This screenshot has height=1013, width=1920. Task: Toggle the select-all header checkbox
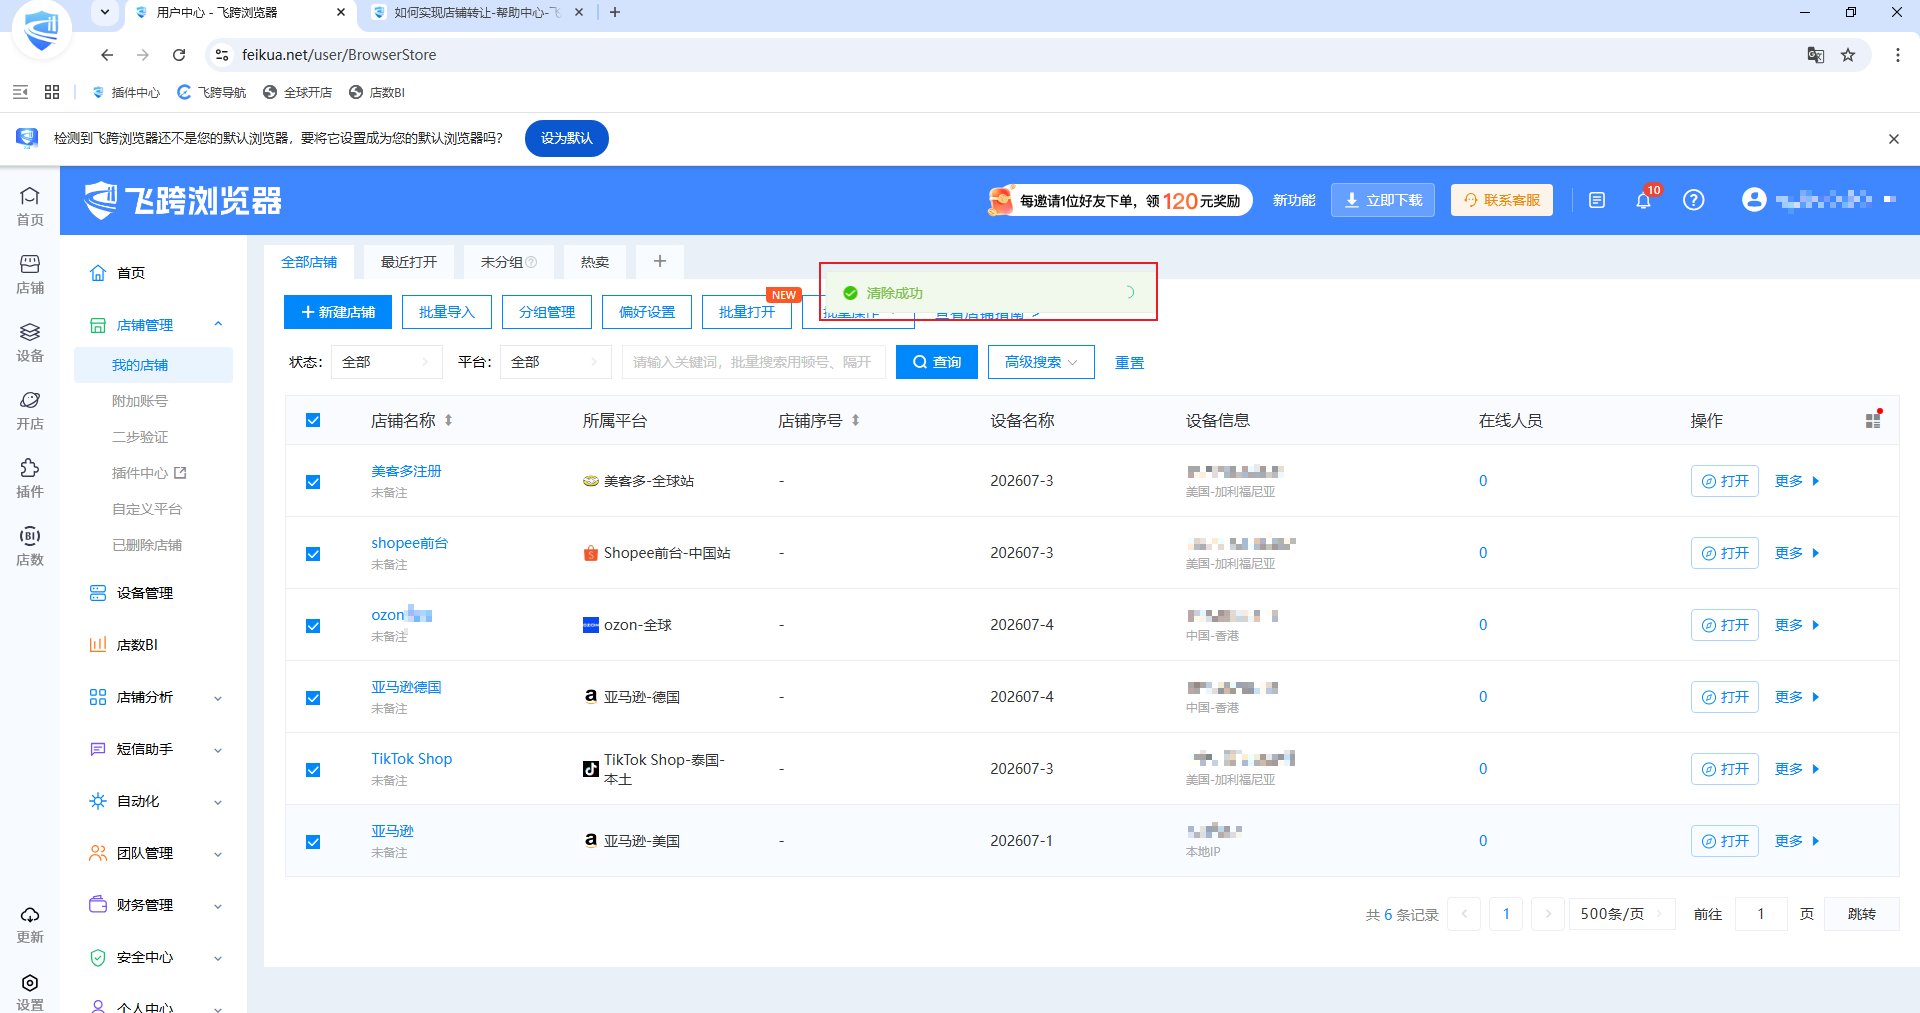(313, 421)
